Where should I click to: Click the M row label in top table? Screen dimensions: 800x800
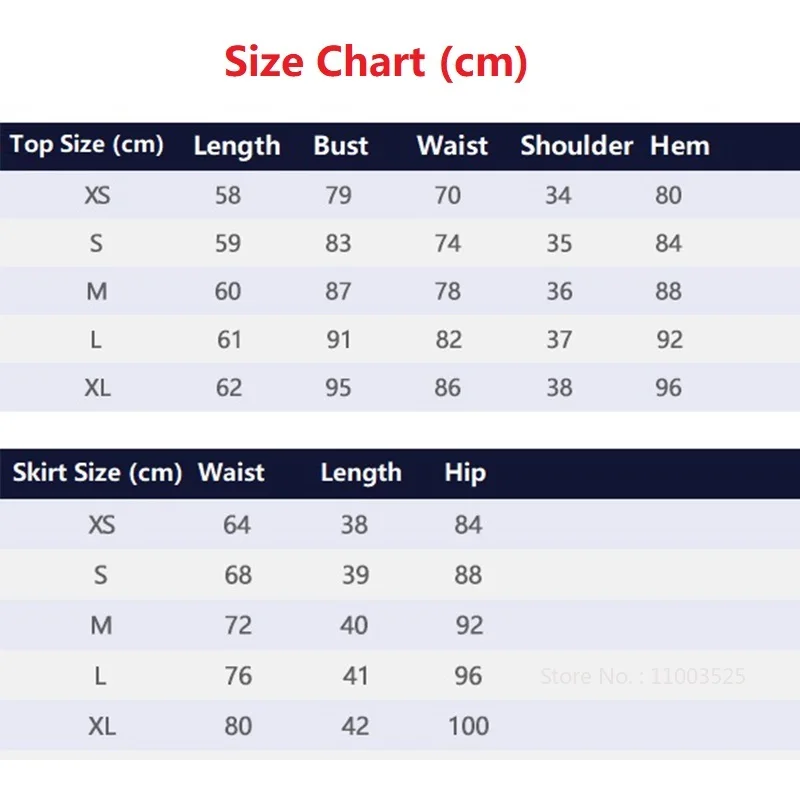click(x=97, y=292)
